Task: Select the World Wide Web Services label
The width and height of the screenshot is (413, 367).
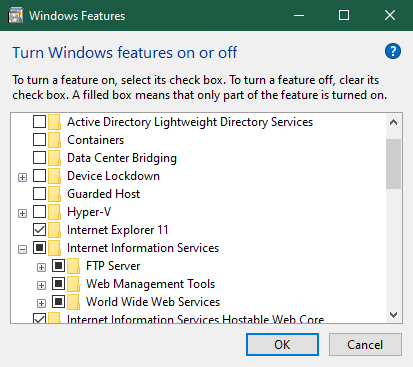Action: coord(153,302)
